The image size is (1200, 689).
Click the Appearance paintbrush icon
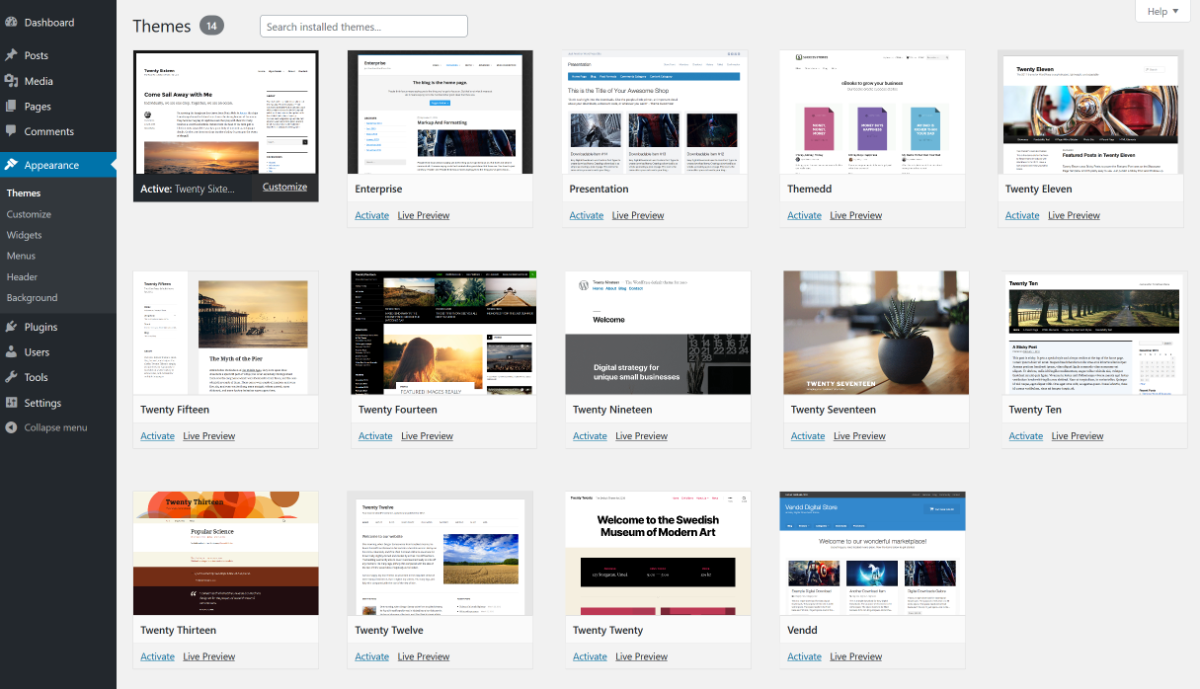(x=11, y=165)
